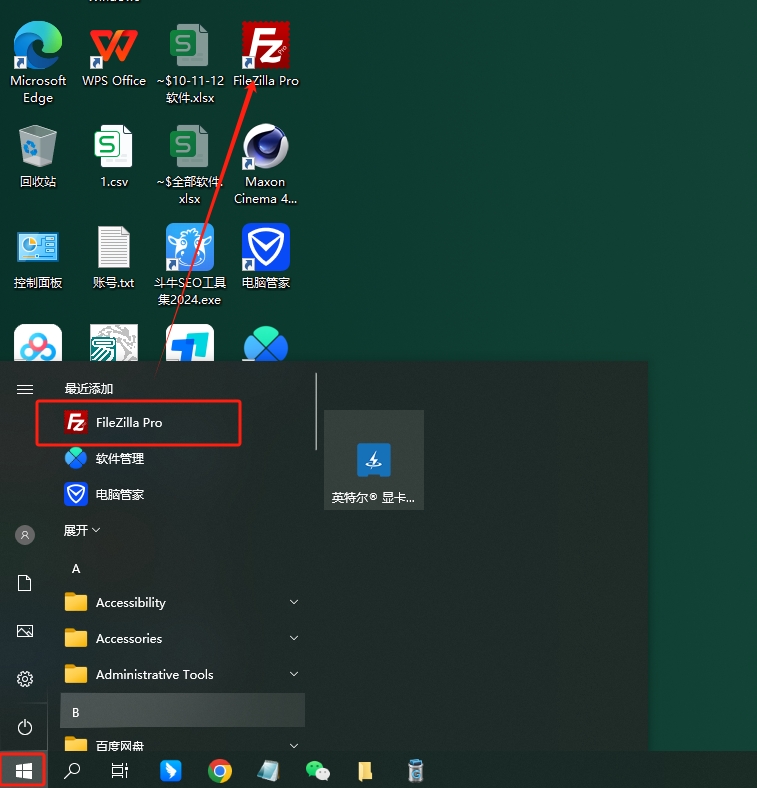Viewport: 757px width, 788px height.
Task: Click the Baidu Netdisk cloud desktop icon
Action: [38, 343]
